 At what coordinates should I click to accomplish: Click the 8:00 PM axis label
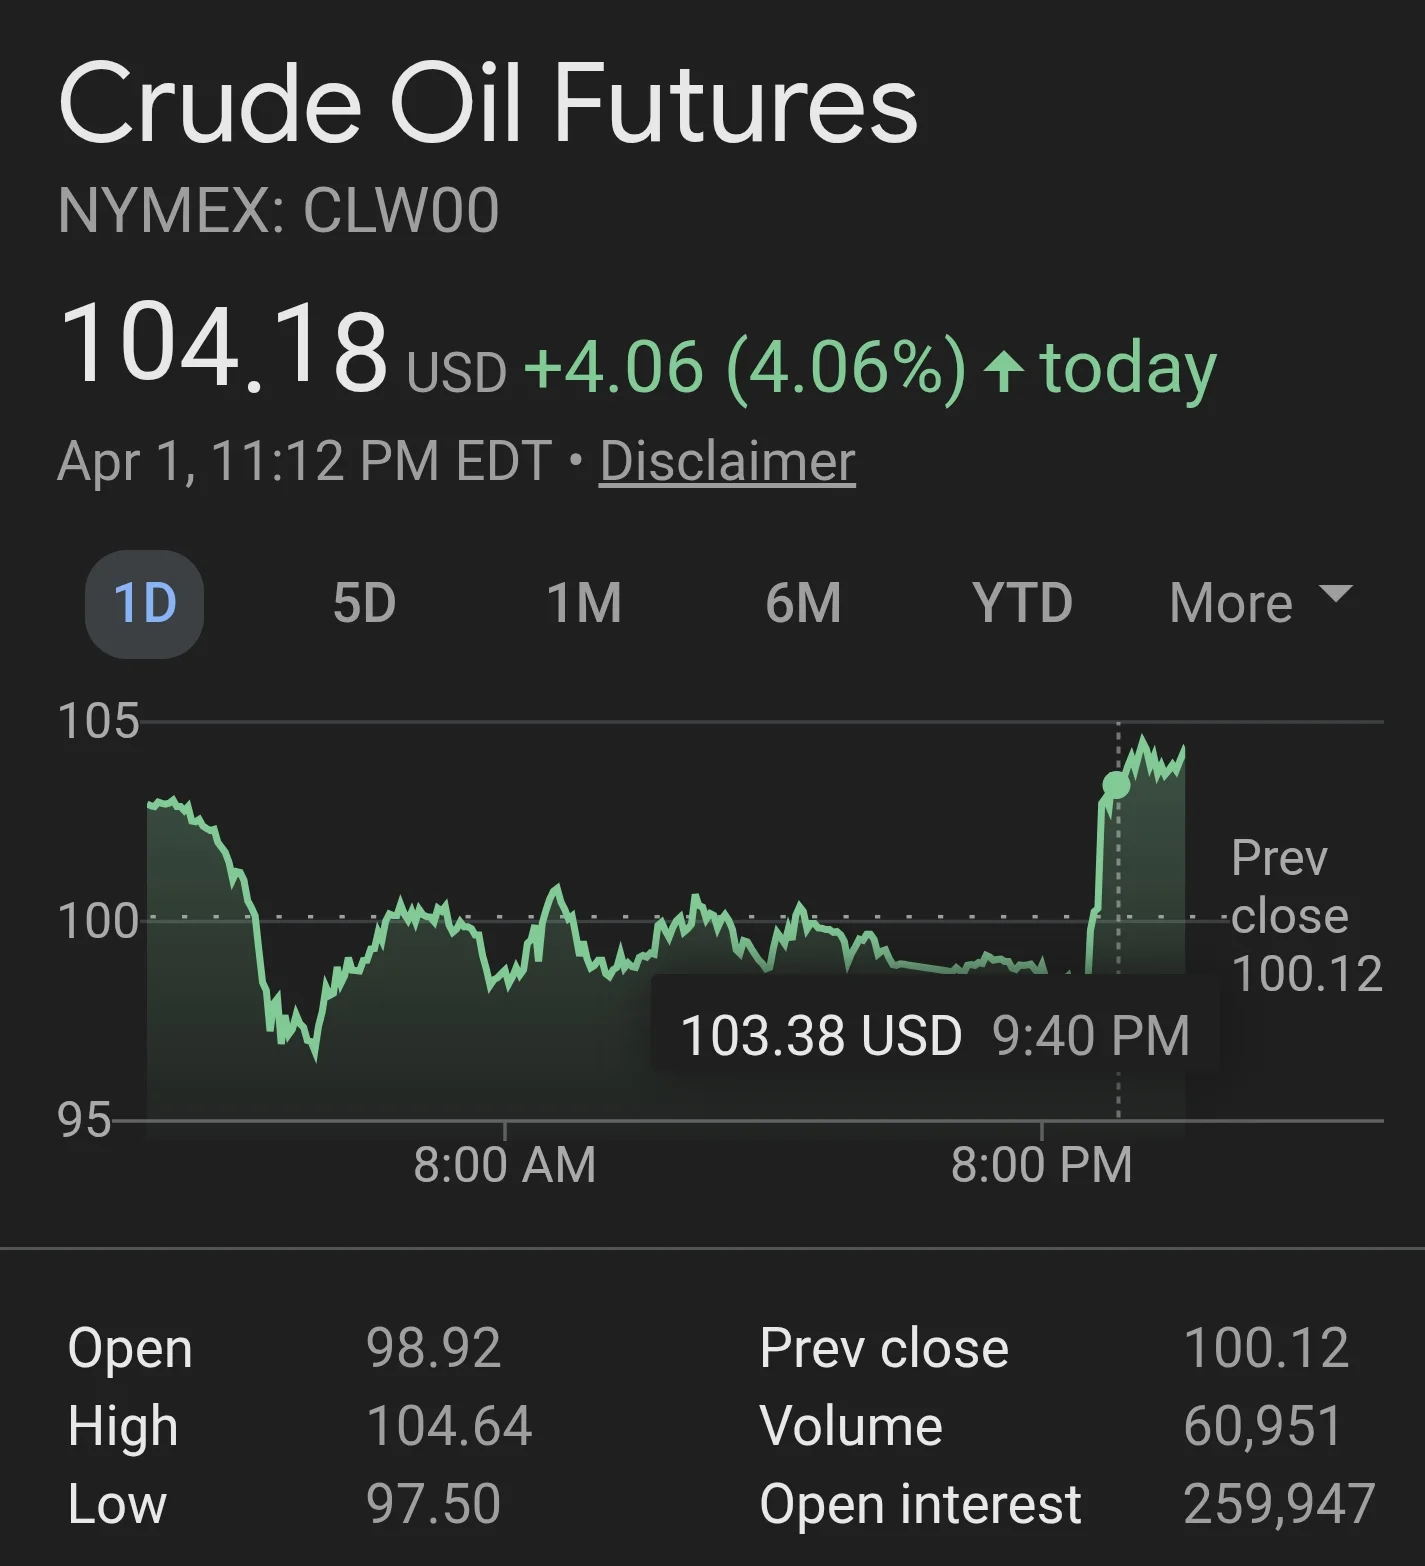pyautogui.click(x=1041, y=1165)
